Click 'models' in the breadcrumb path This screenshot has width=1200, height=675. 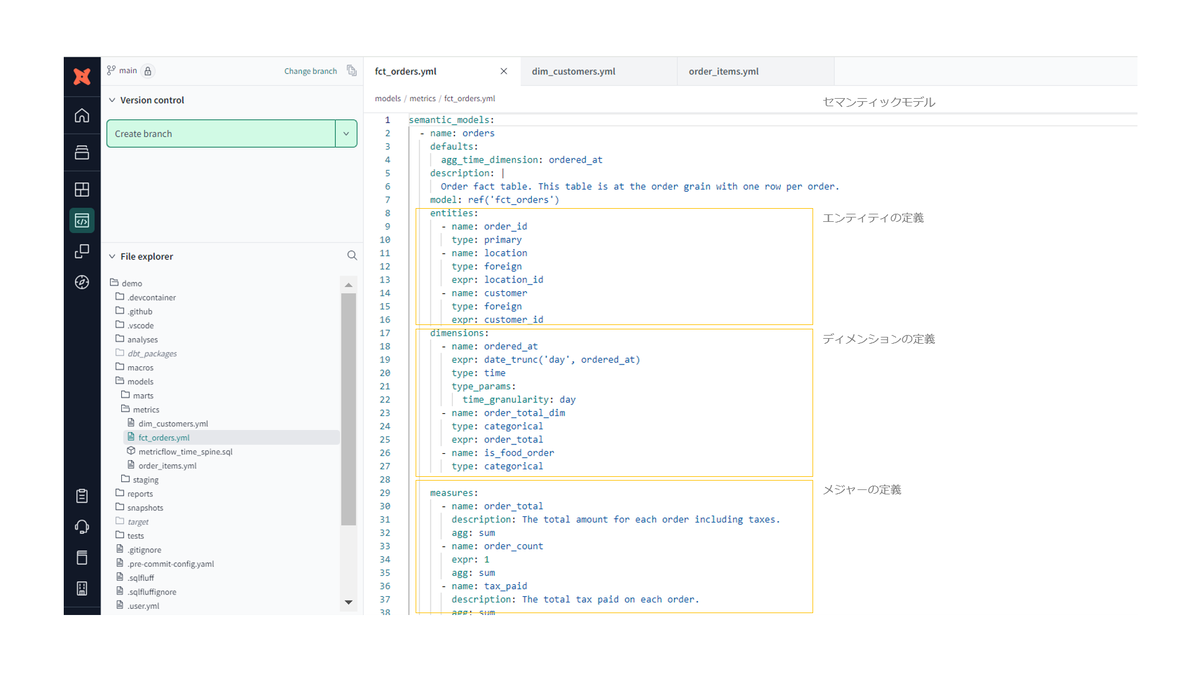[x=388, y=99]
